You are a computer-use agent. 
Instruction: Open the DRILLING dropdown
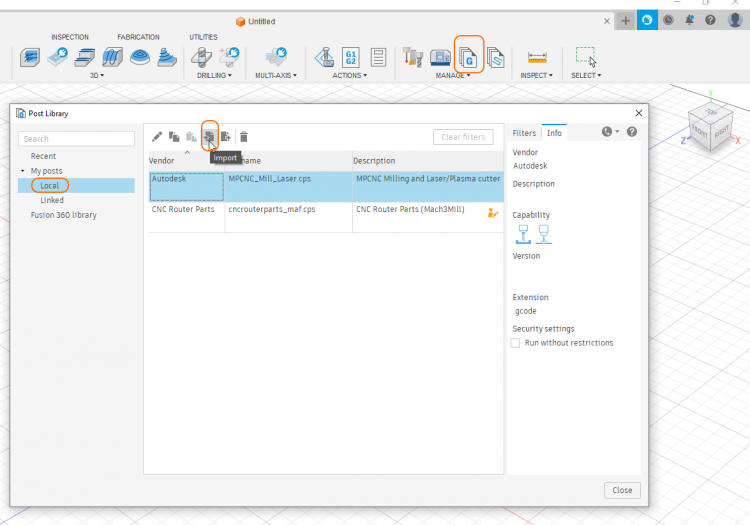coord(214,75)
